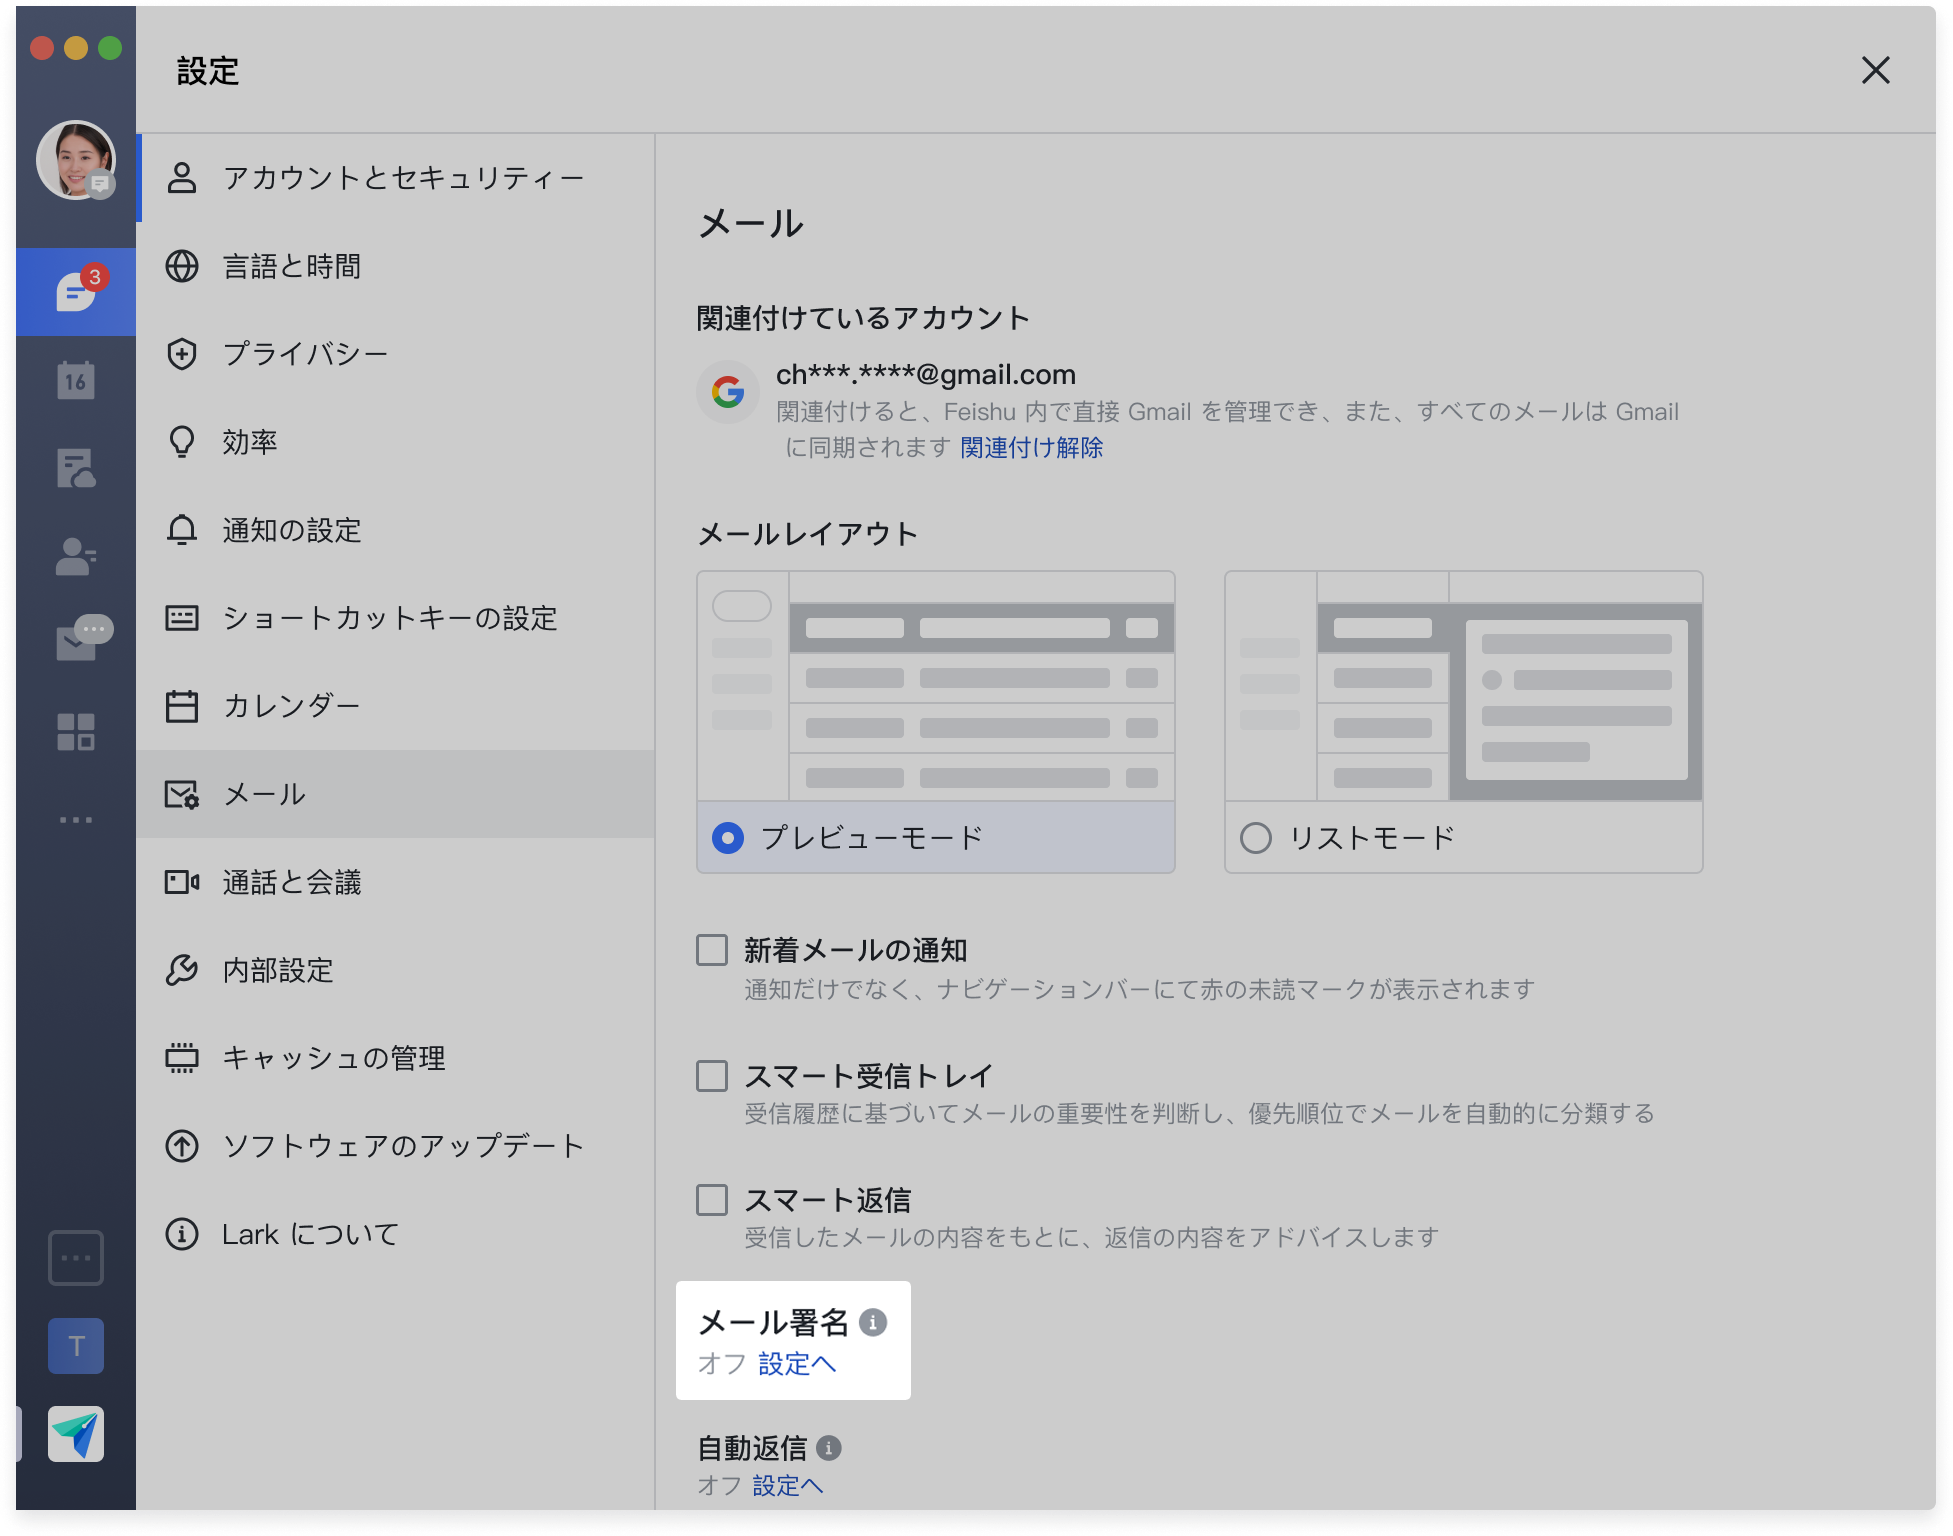Expand more items via sidebar ellipsis
Screen dimensions: 1953x1536
(x=76, y=819)
